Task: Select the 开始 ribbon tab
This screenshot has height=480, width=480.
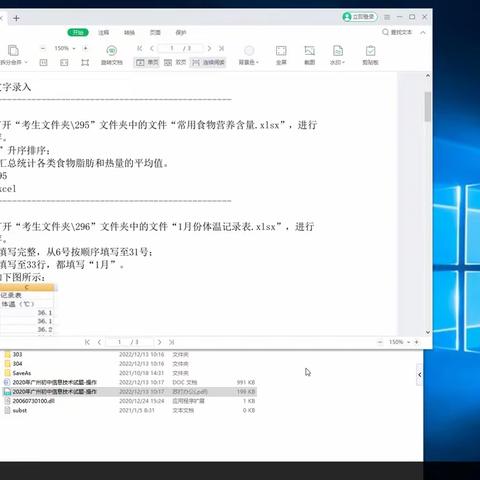Action: pos(78,32)
